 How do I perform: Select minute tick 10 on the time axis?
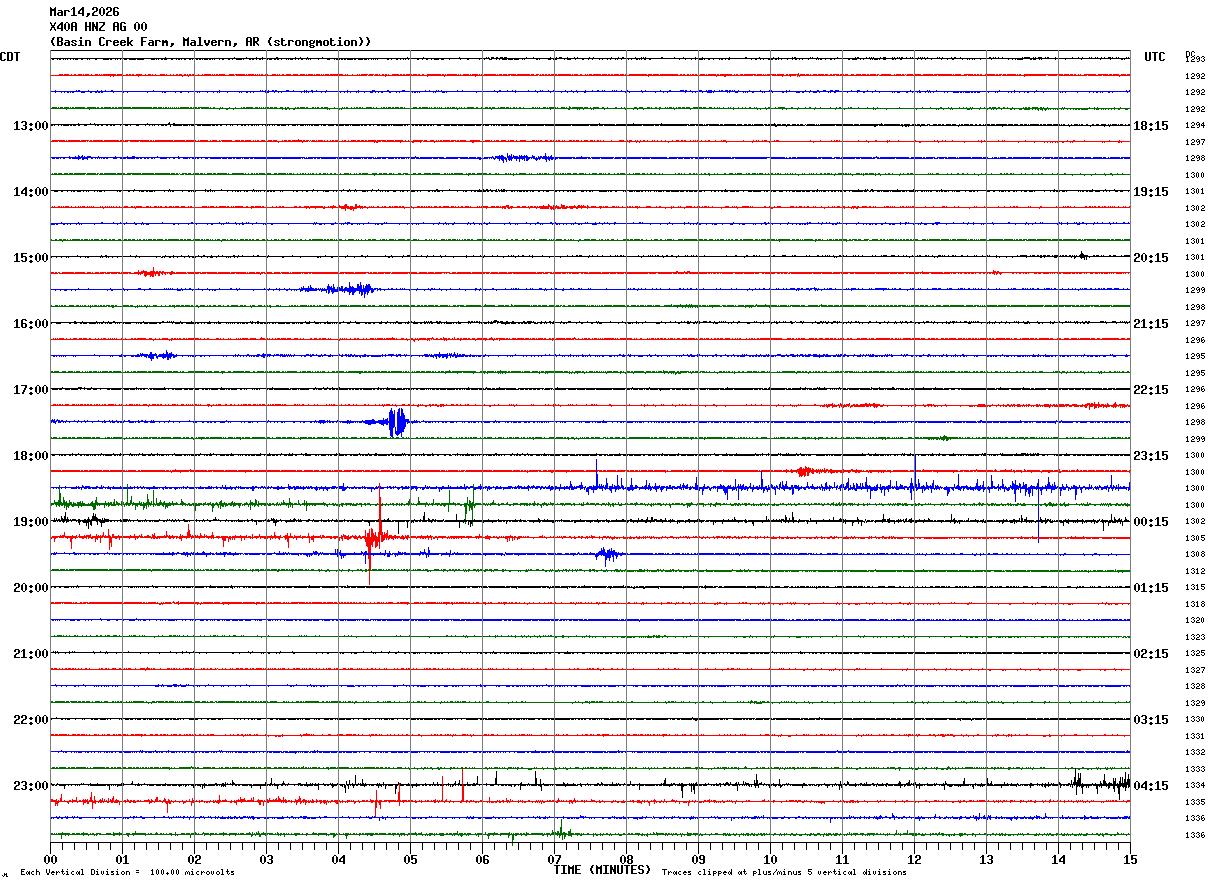[x=770, y=859]
